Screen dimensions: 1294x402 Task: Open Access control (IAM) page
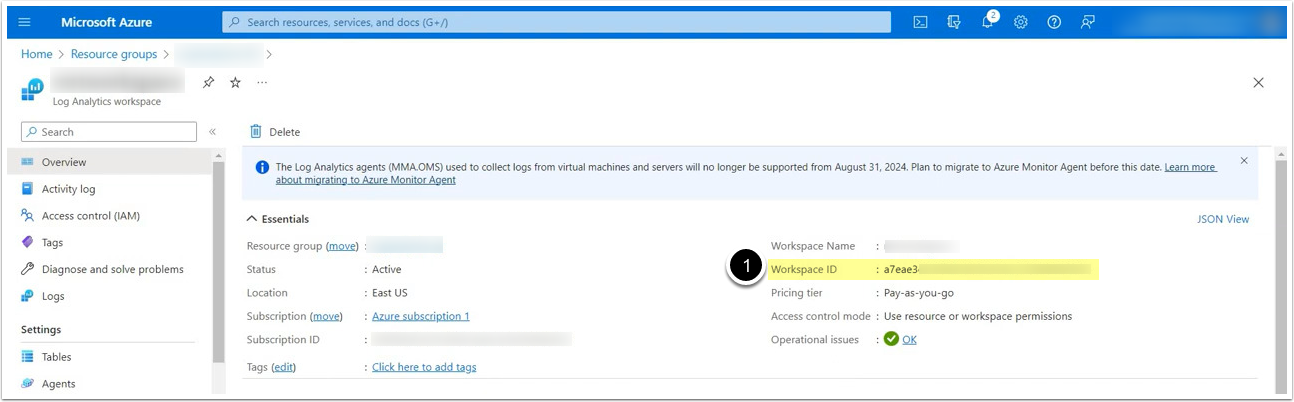click(x=90, y=216)
